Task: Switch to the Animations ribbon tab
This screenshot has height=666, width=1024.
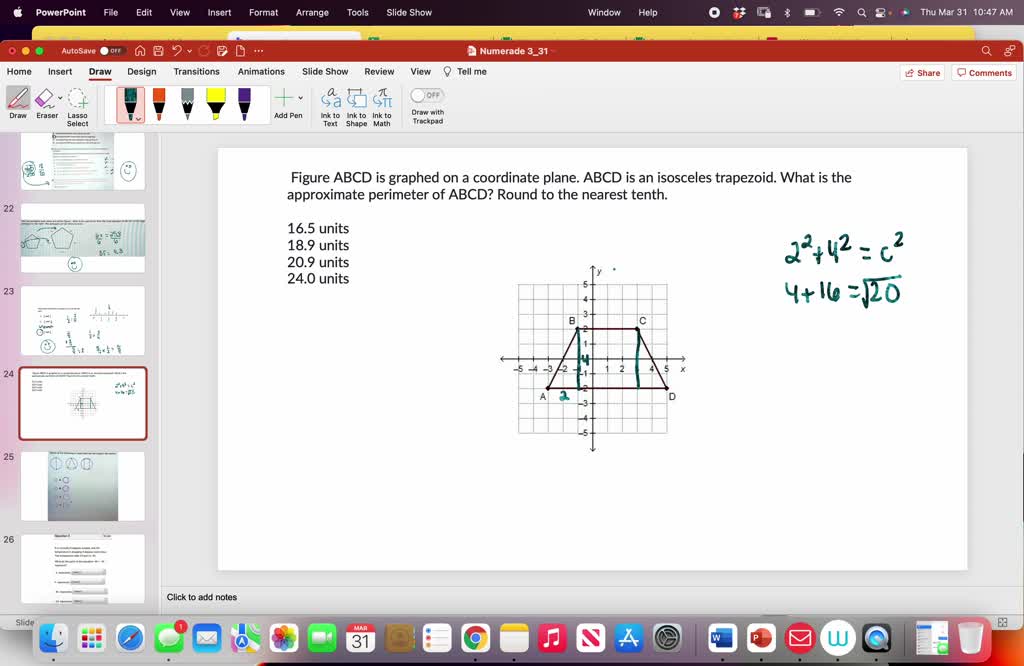Action: click(x=261, y=71)
